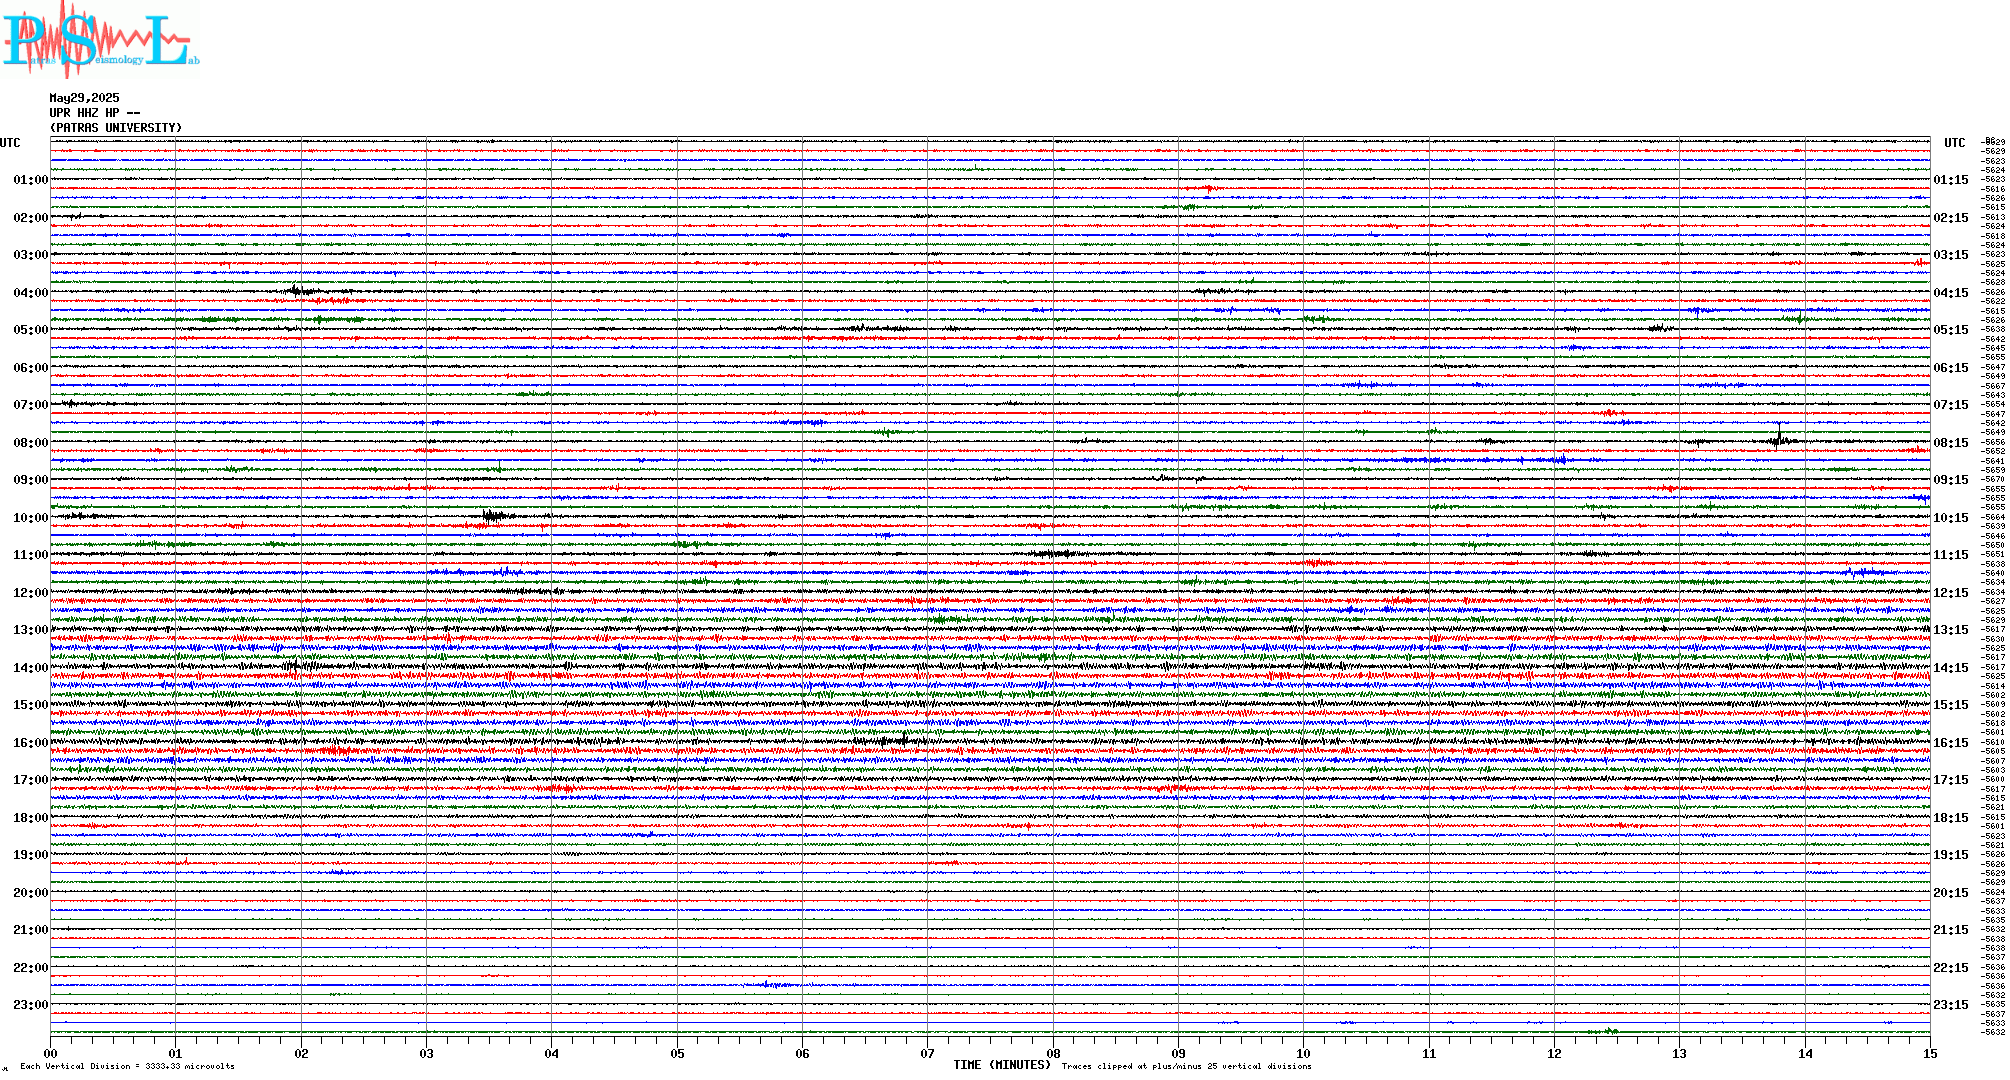Click the 14 minute tick label
2010x1080 pixels.
[1805, 1053]
